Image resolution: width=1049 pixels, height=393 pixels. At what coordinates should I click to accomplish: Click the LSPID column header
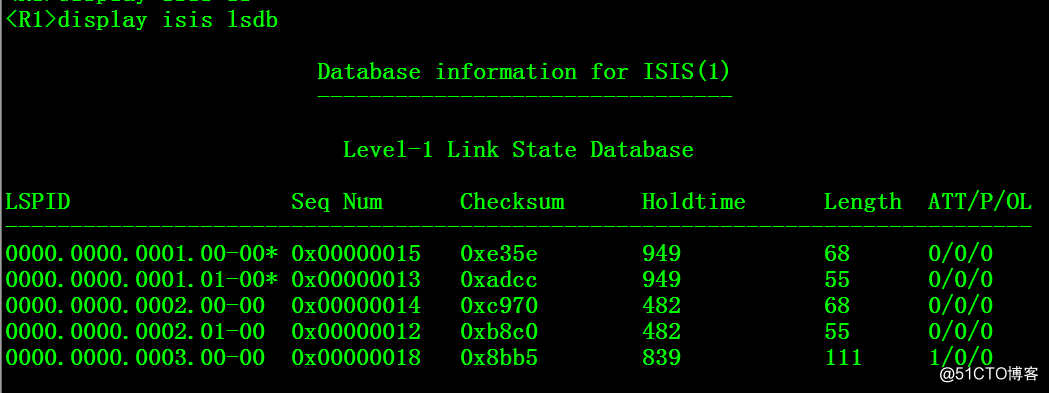(38, 202)
